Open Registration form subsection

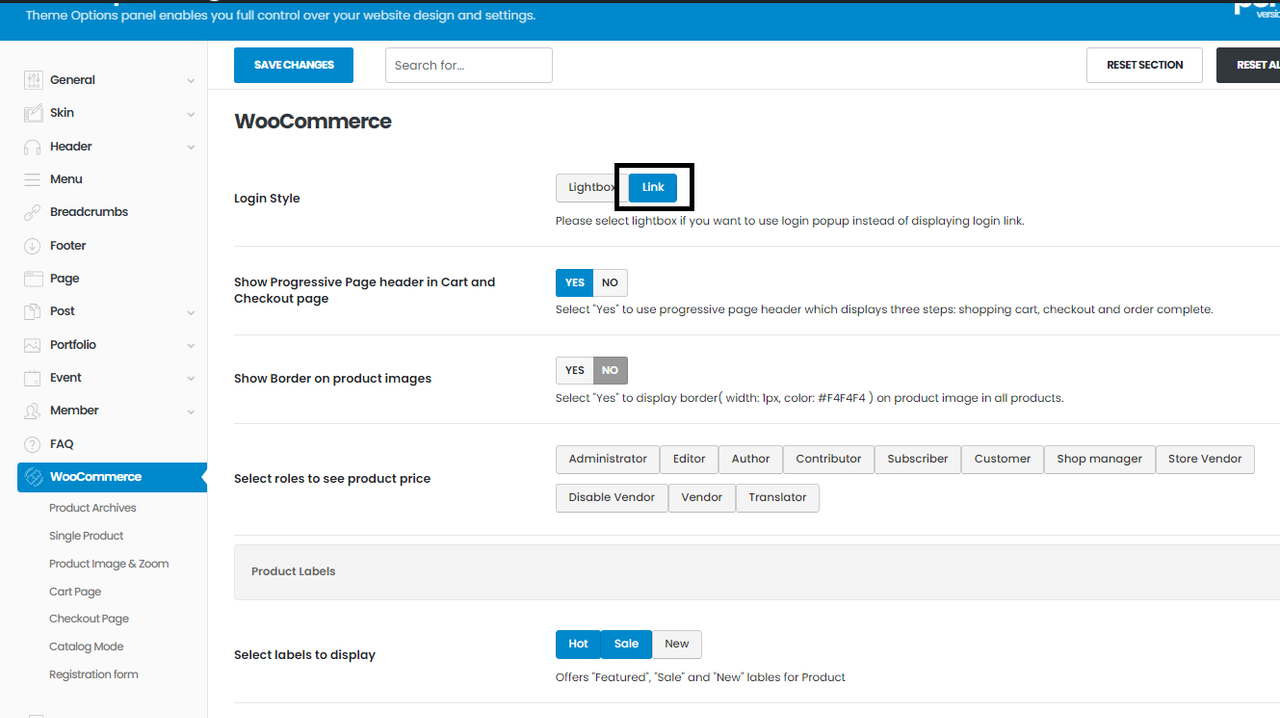click(94, 675)
